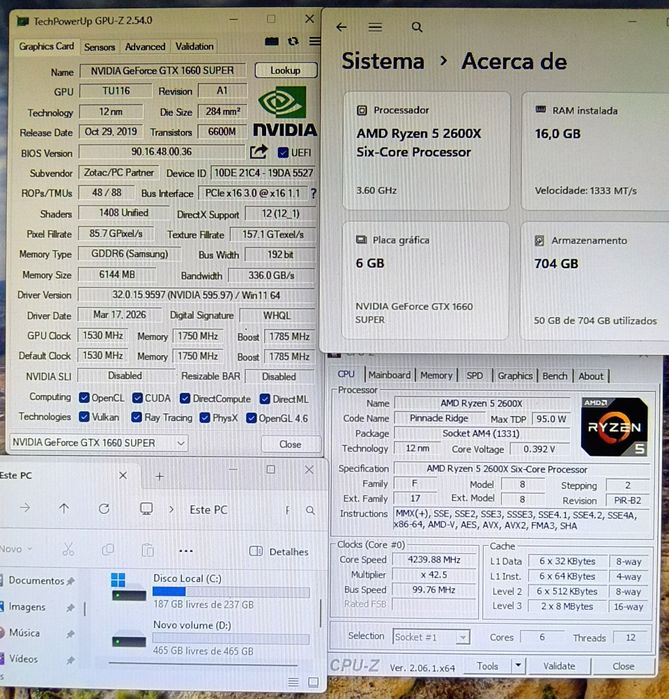Click the Lookup button in GPU-Z
Image resolution: width=669 pixels, height=699 pixels.
click(x=286, y=70)
